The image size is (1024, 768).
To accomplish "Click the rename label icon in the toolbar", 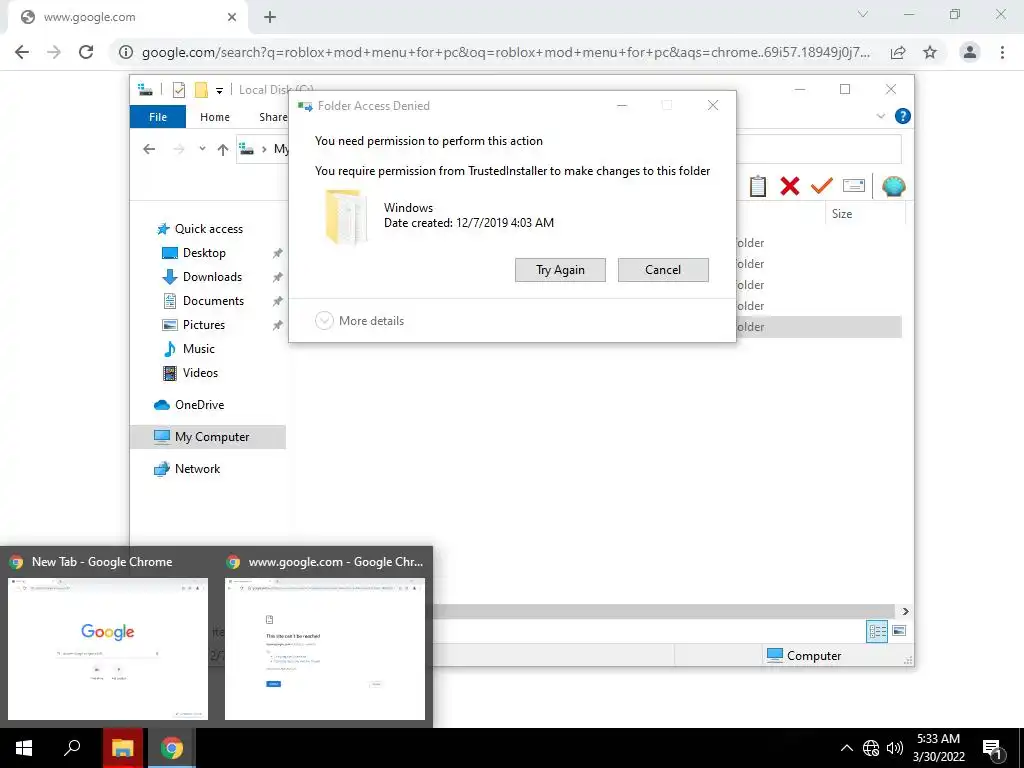I will tap(854, 185).
